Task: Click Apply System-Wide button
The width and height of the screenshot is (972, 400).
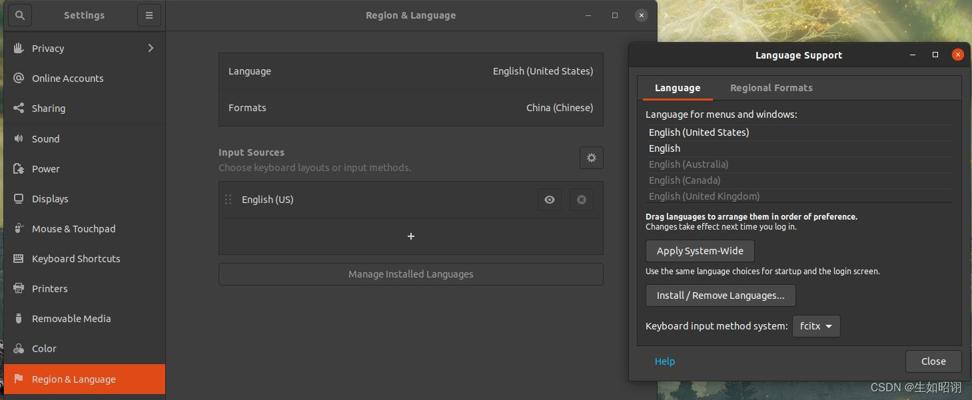Action: coord(700,251)
